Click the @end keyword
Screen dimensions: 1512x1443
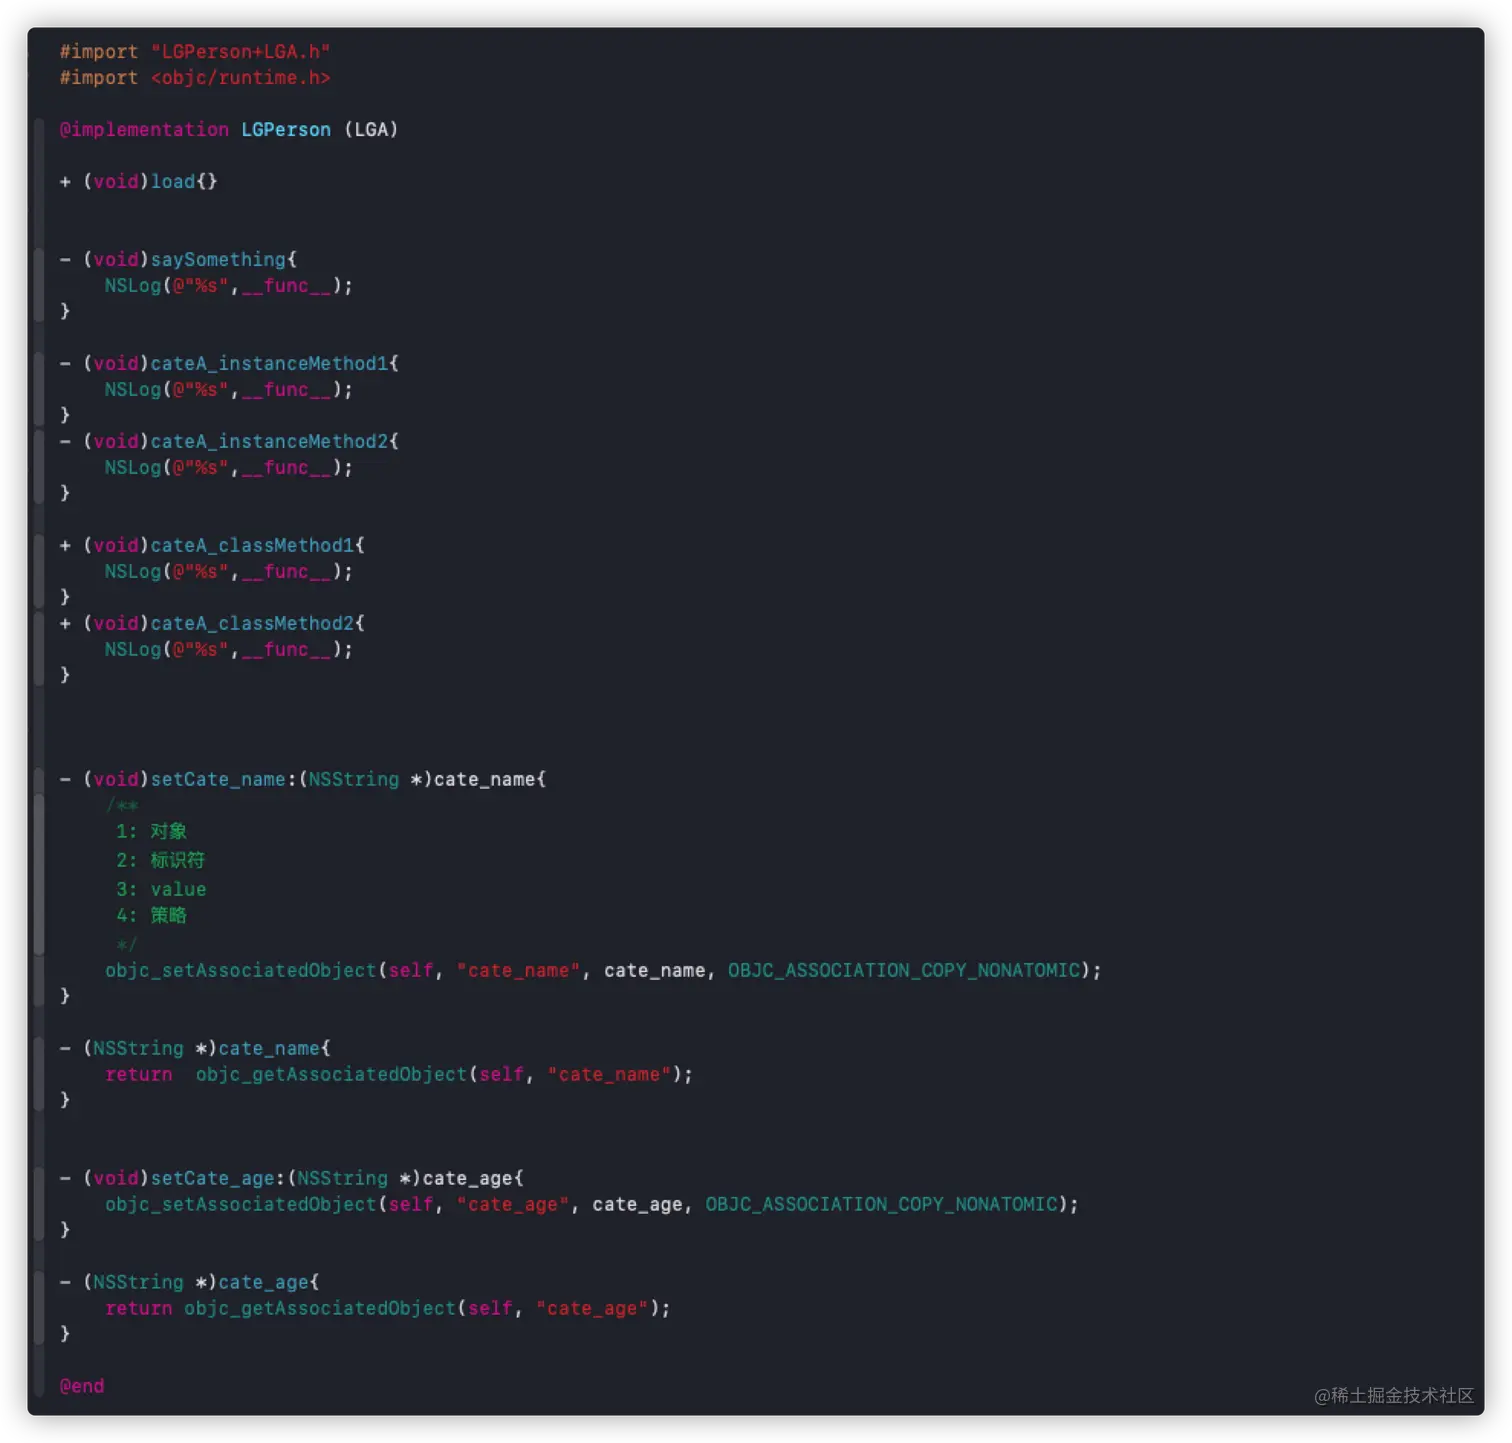[x=82, y=1387]
